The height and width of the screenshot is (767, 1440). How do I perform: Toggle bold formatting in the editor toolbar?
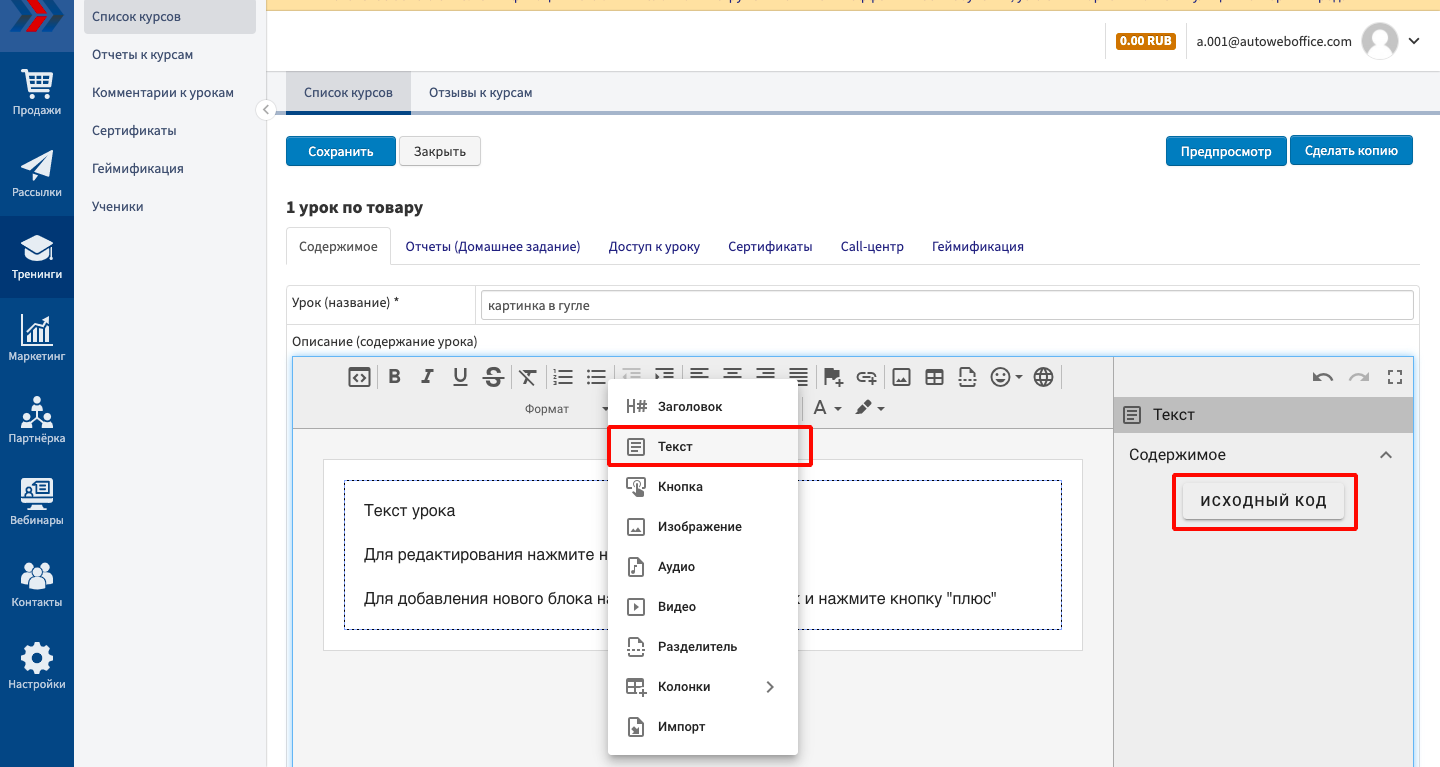click(x=394, y=377)
